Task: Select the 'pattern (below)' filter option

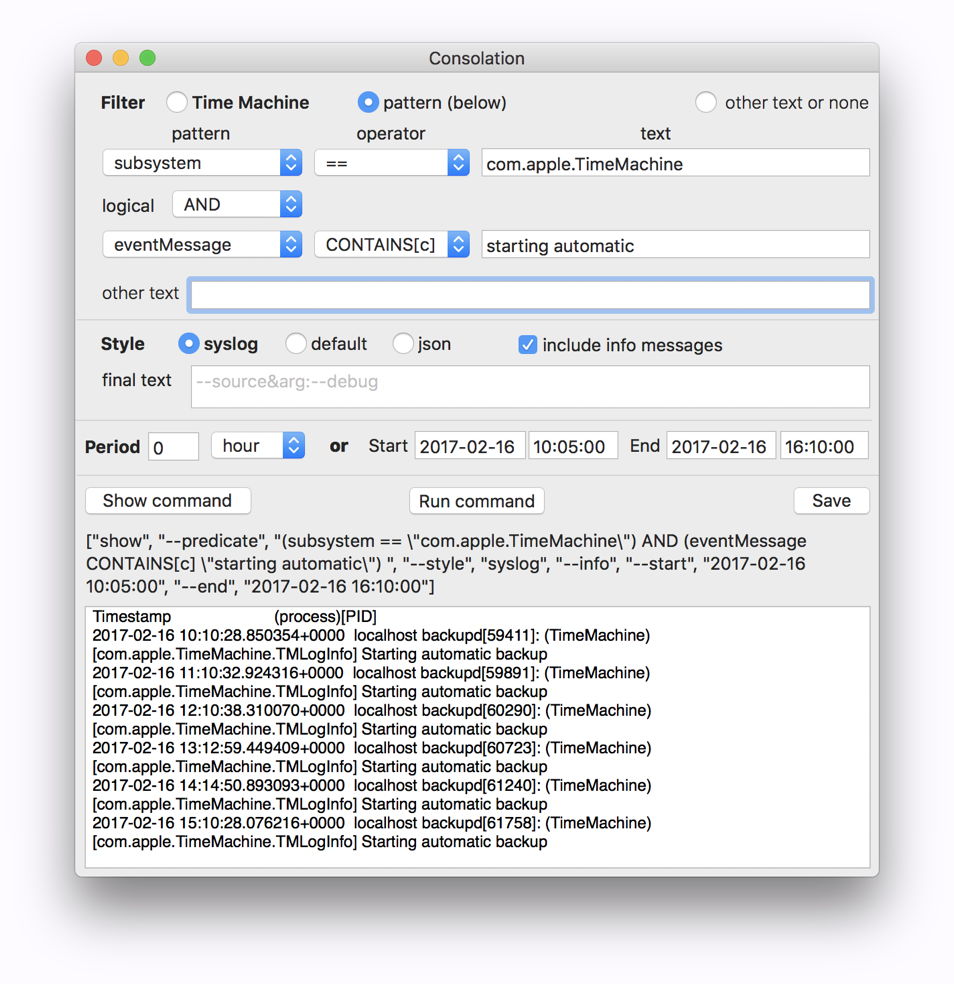Action: (368, 102)
